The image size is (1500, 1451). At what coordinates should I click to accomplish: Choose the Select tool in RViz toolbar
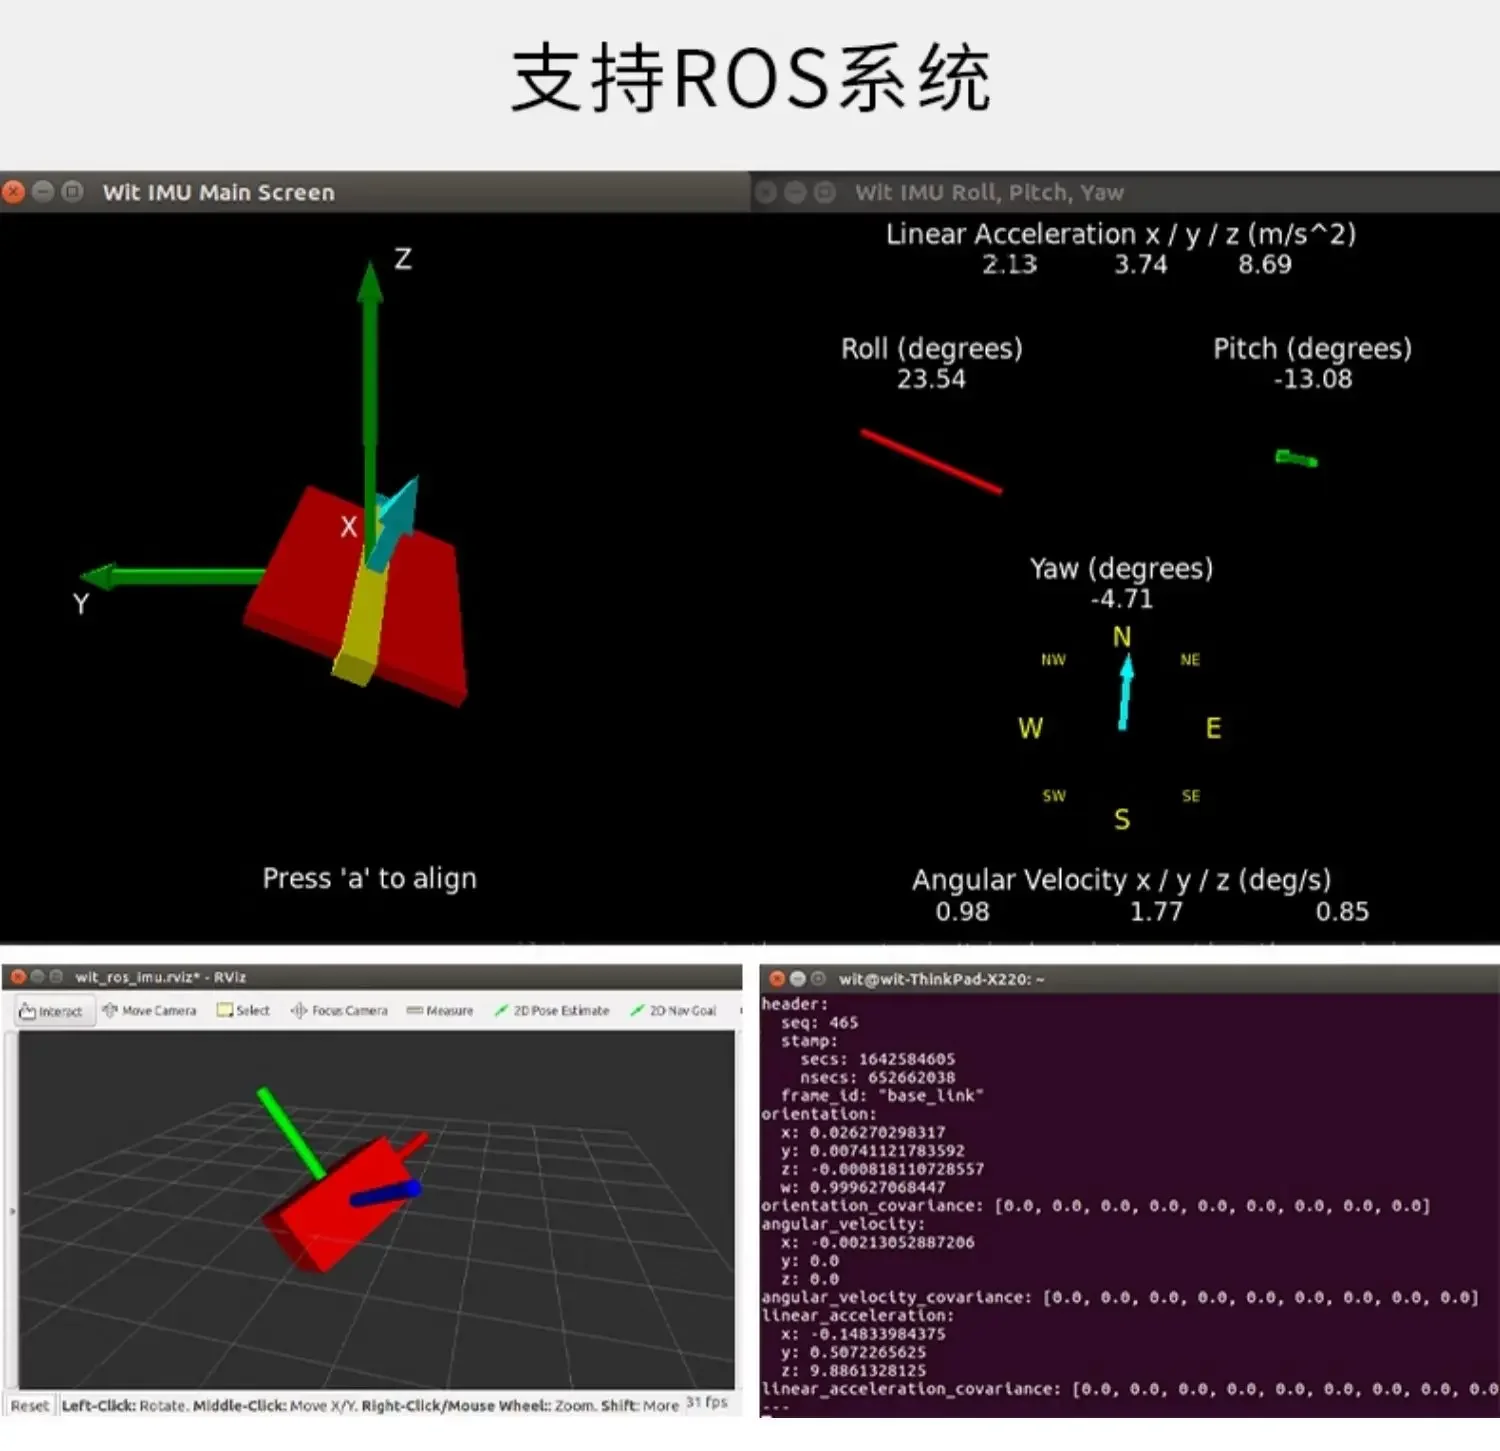point(243,1011)
